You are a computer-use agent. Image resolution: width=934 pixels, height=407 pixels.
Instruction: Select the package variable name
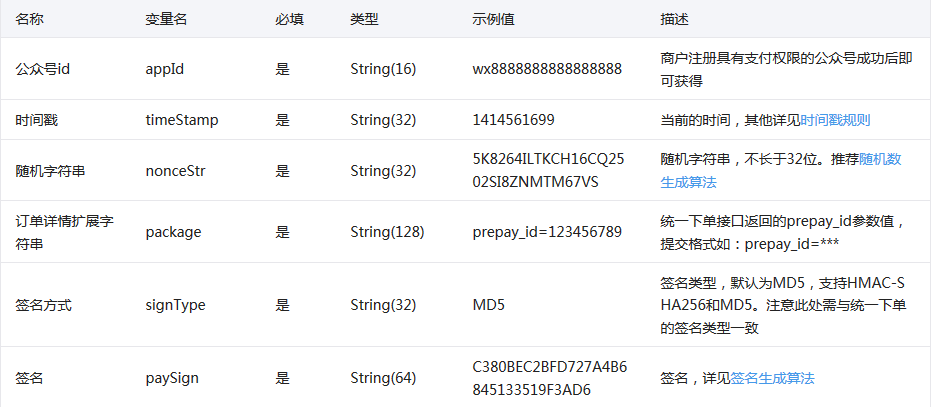[173, 232]
